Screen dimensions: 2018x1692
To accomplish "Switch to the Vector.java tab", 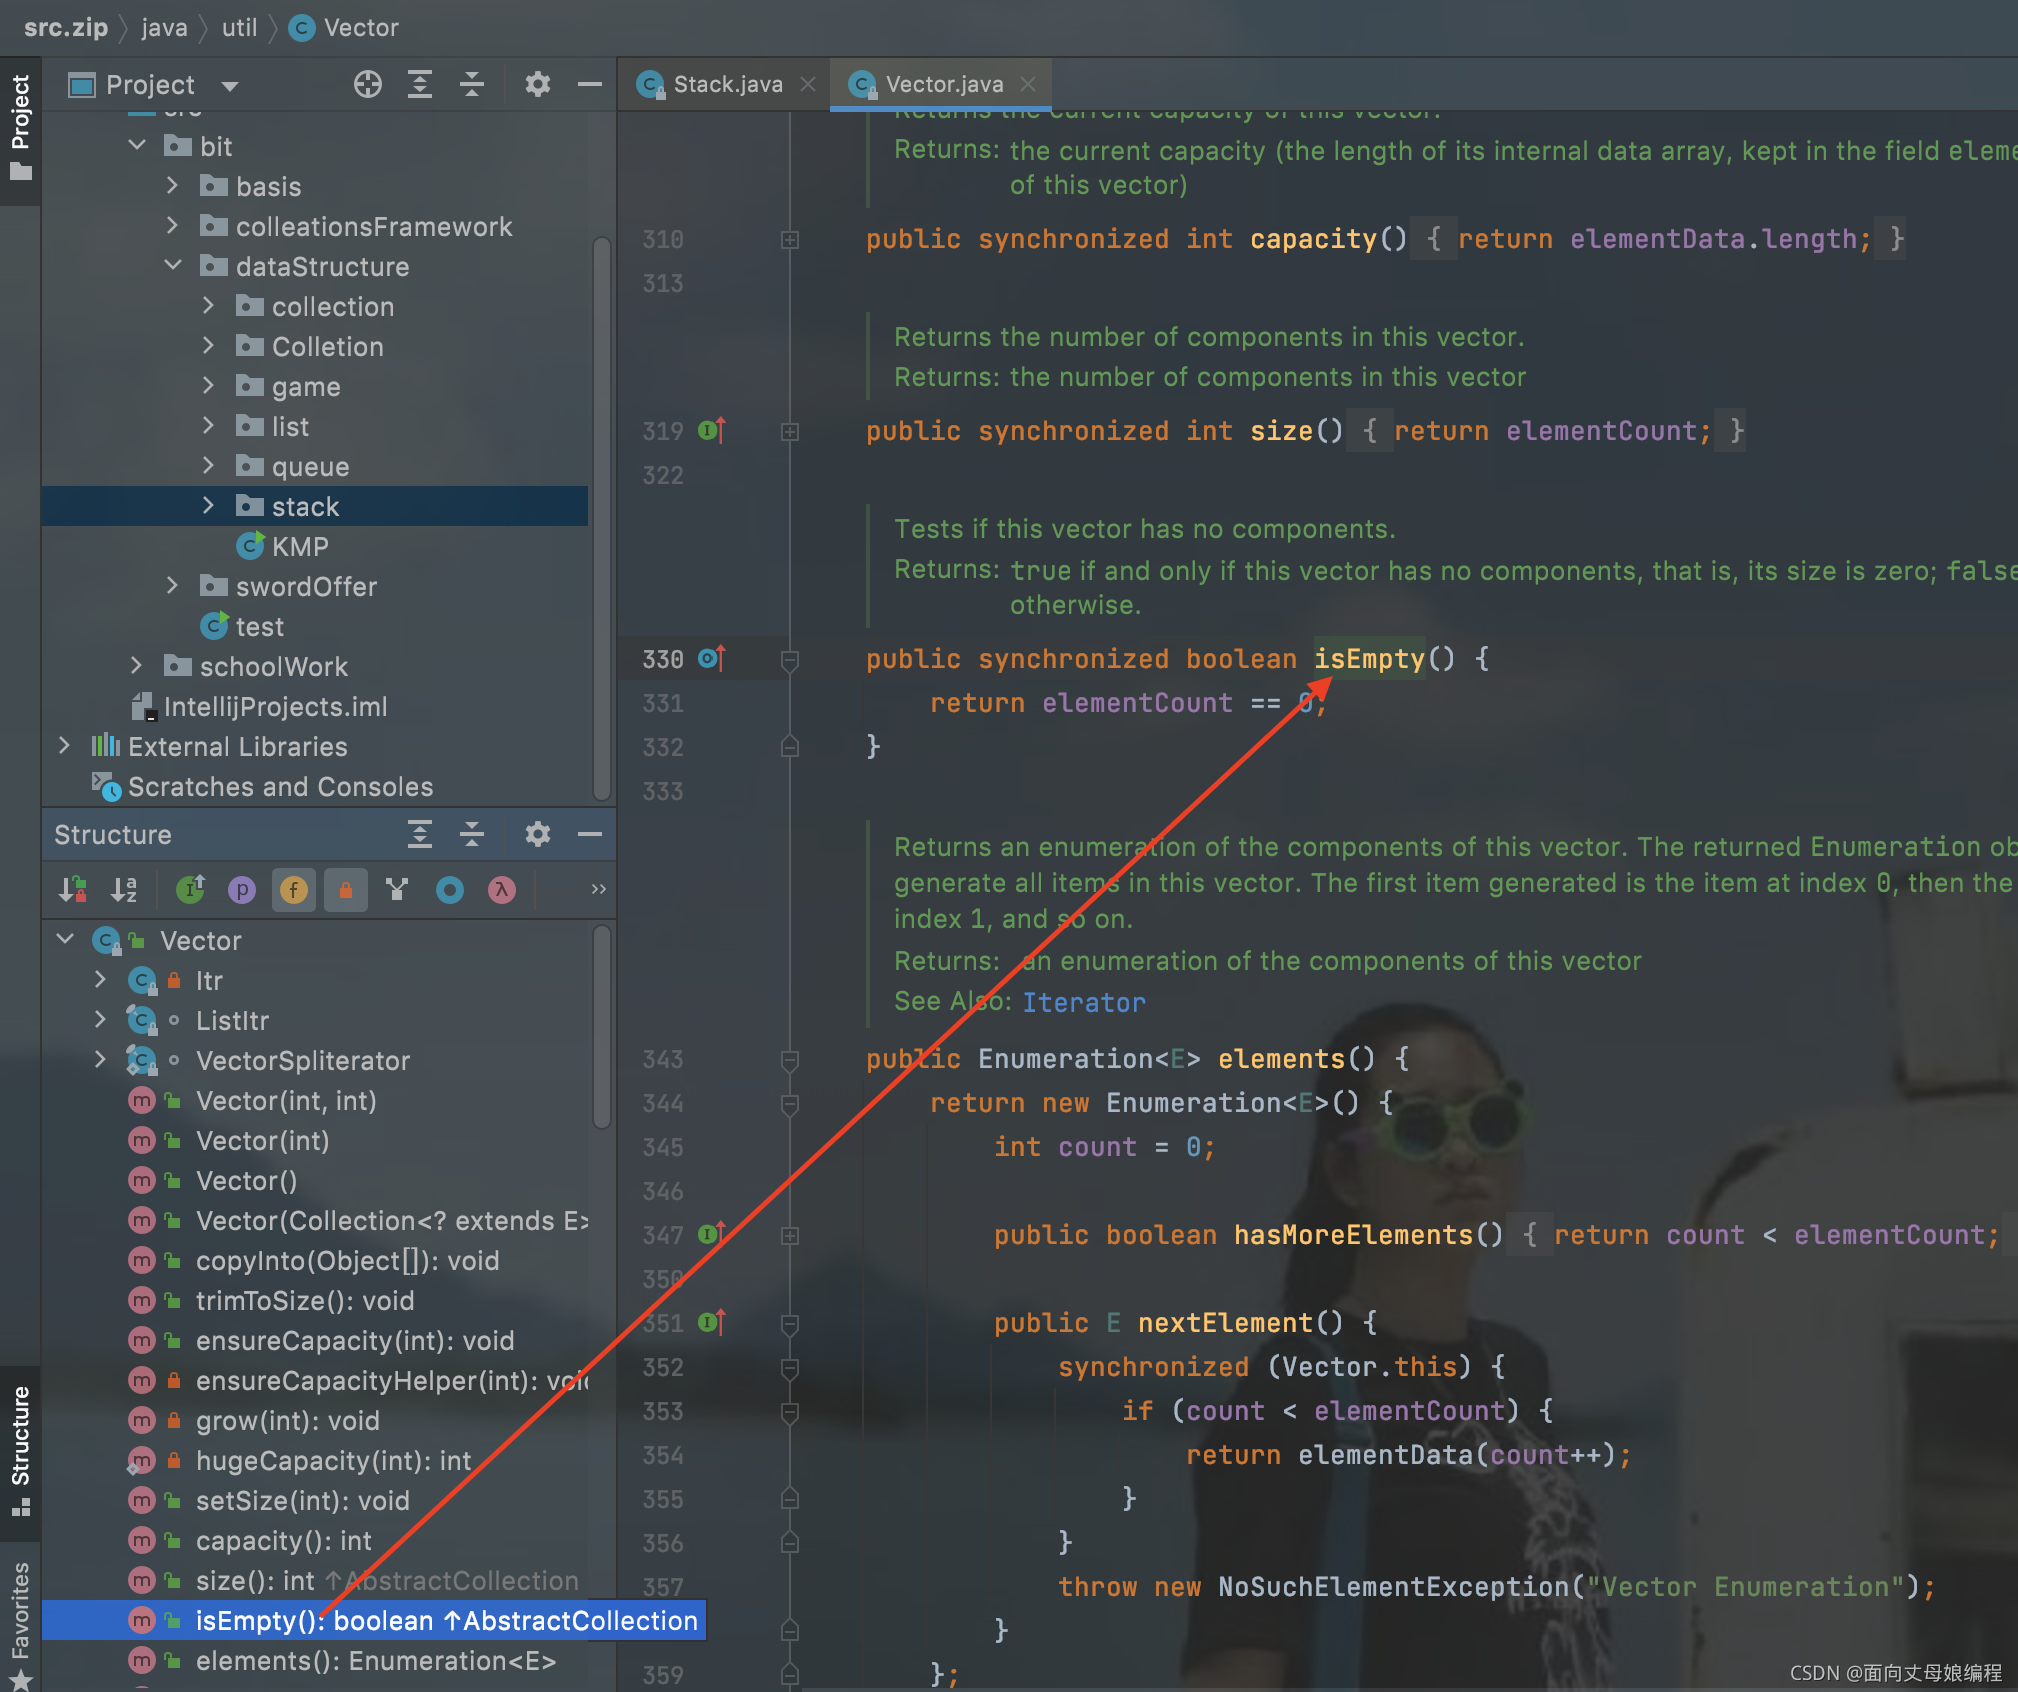I will 943,84.
